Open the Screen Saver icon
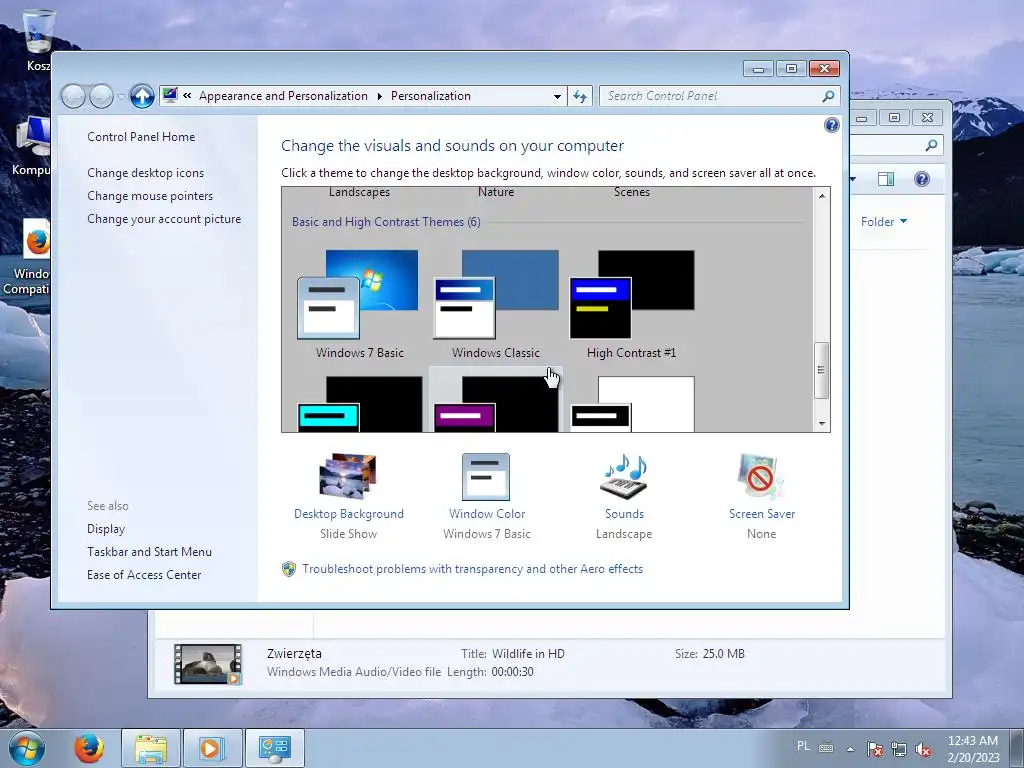1024x768 pixels. [761, 477]
